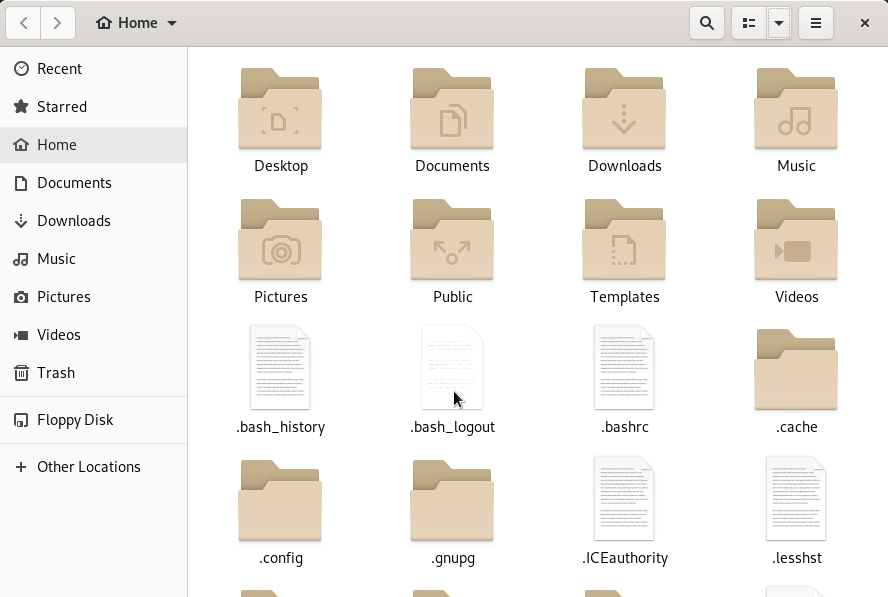Open the view options dropdown arrow
The width and height of the screenshot is (888, 597).
779,23
